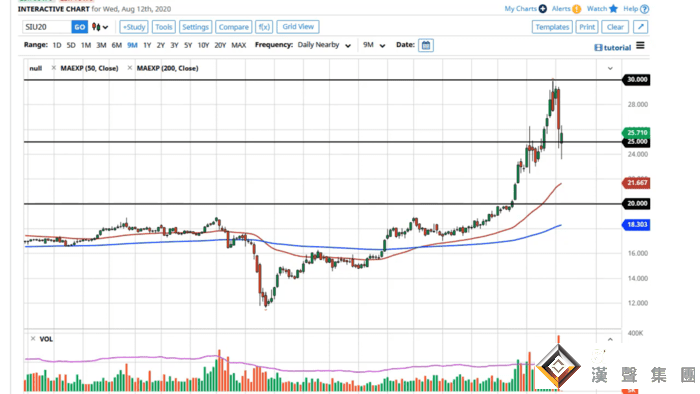Click the Clear button
This screenshot has height=394, width=700.
(x=615, y=27)
